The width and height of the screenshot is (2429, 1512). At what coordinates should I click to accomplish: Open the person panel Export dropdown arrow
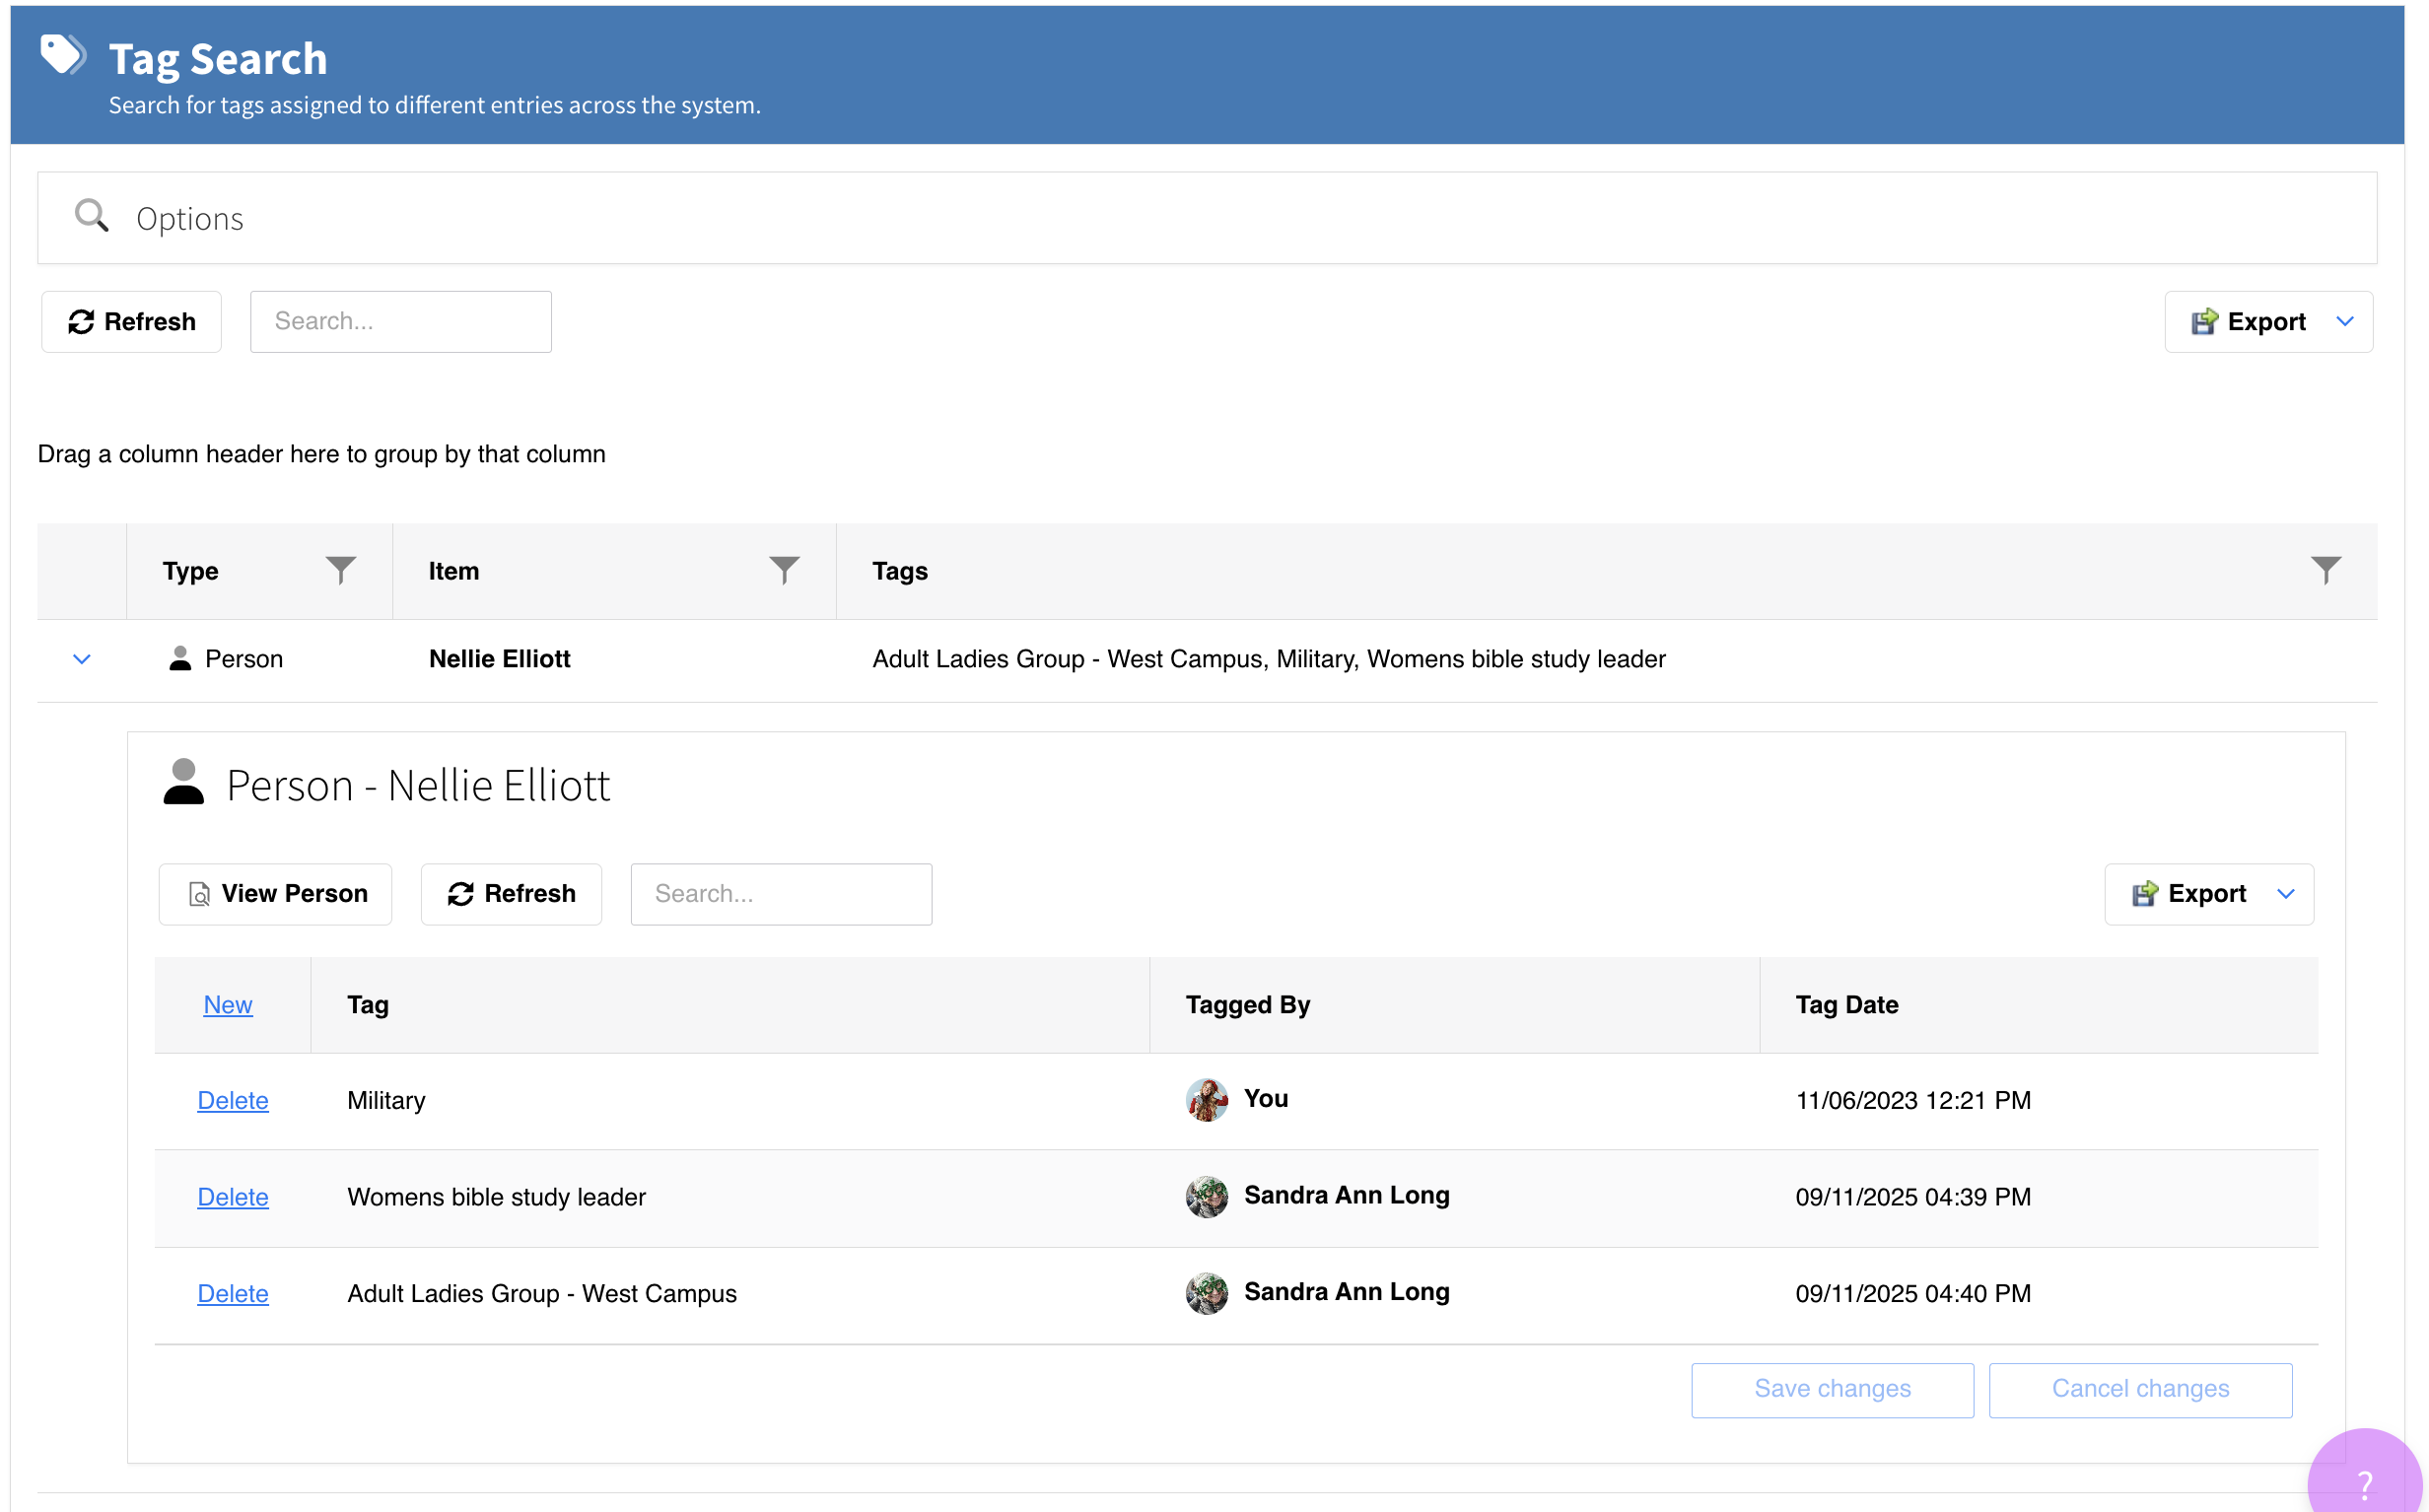pos(2285,893)
